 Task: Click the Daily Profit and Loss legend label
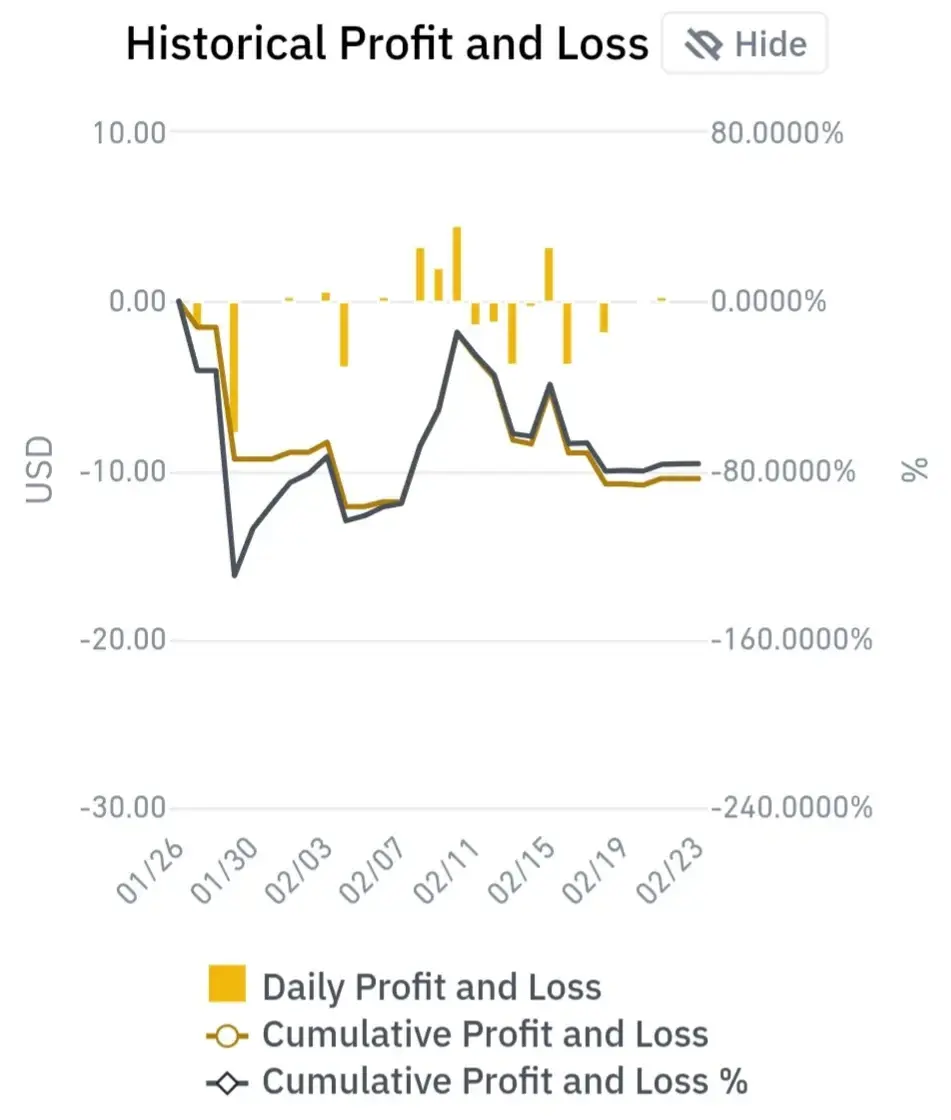coord(432,986)
